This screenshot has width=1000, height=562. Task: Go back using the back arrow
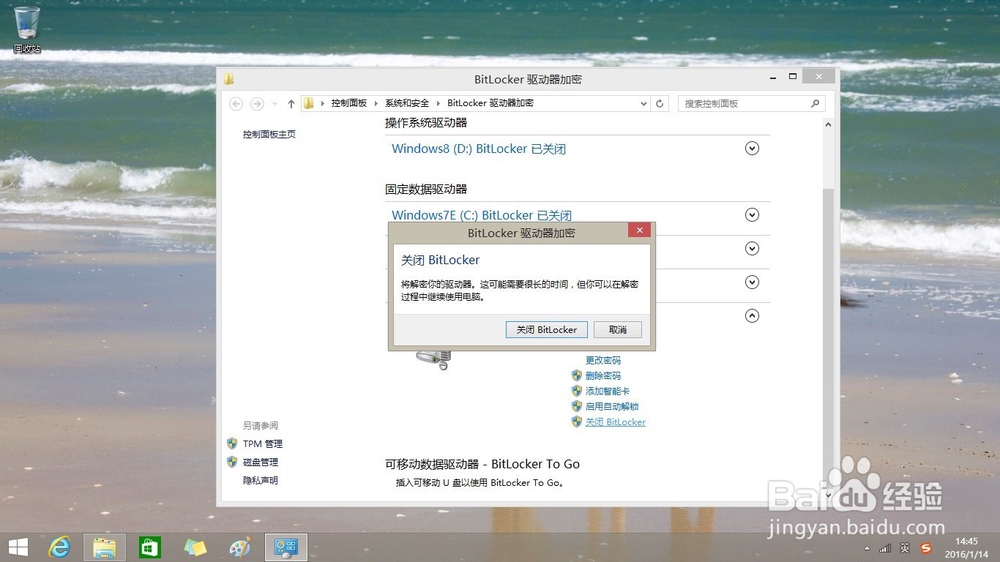pos(236,103)
